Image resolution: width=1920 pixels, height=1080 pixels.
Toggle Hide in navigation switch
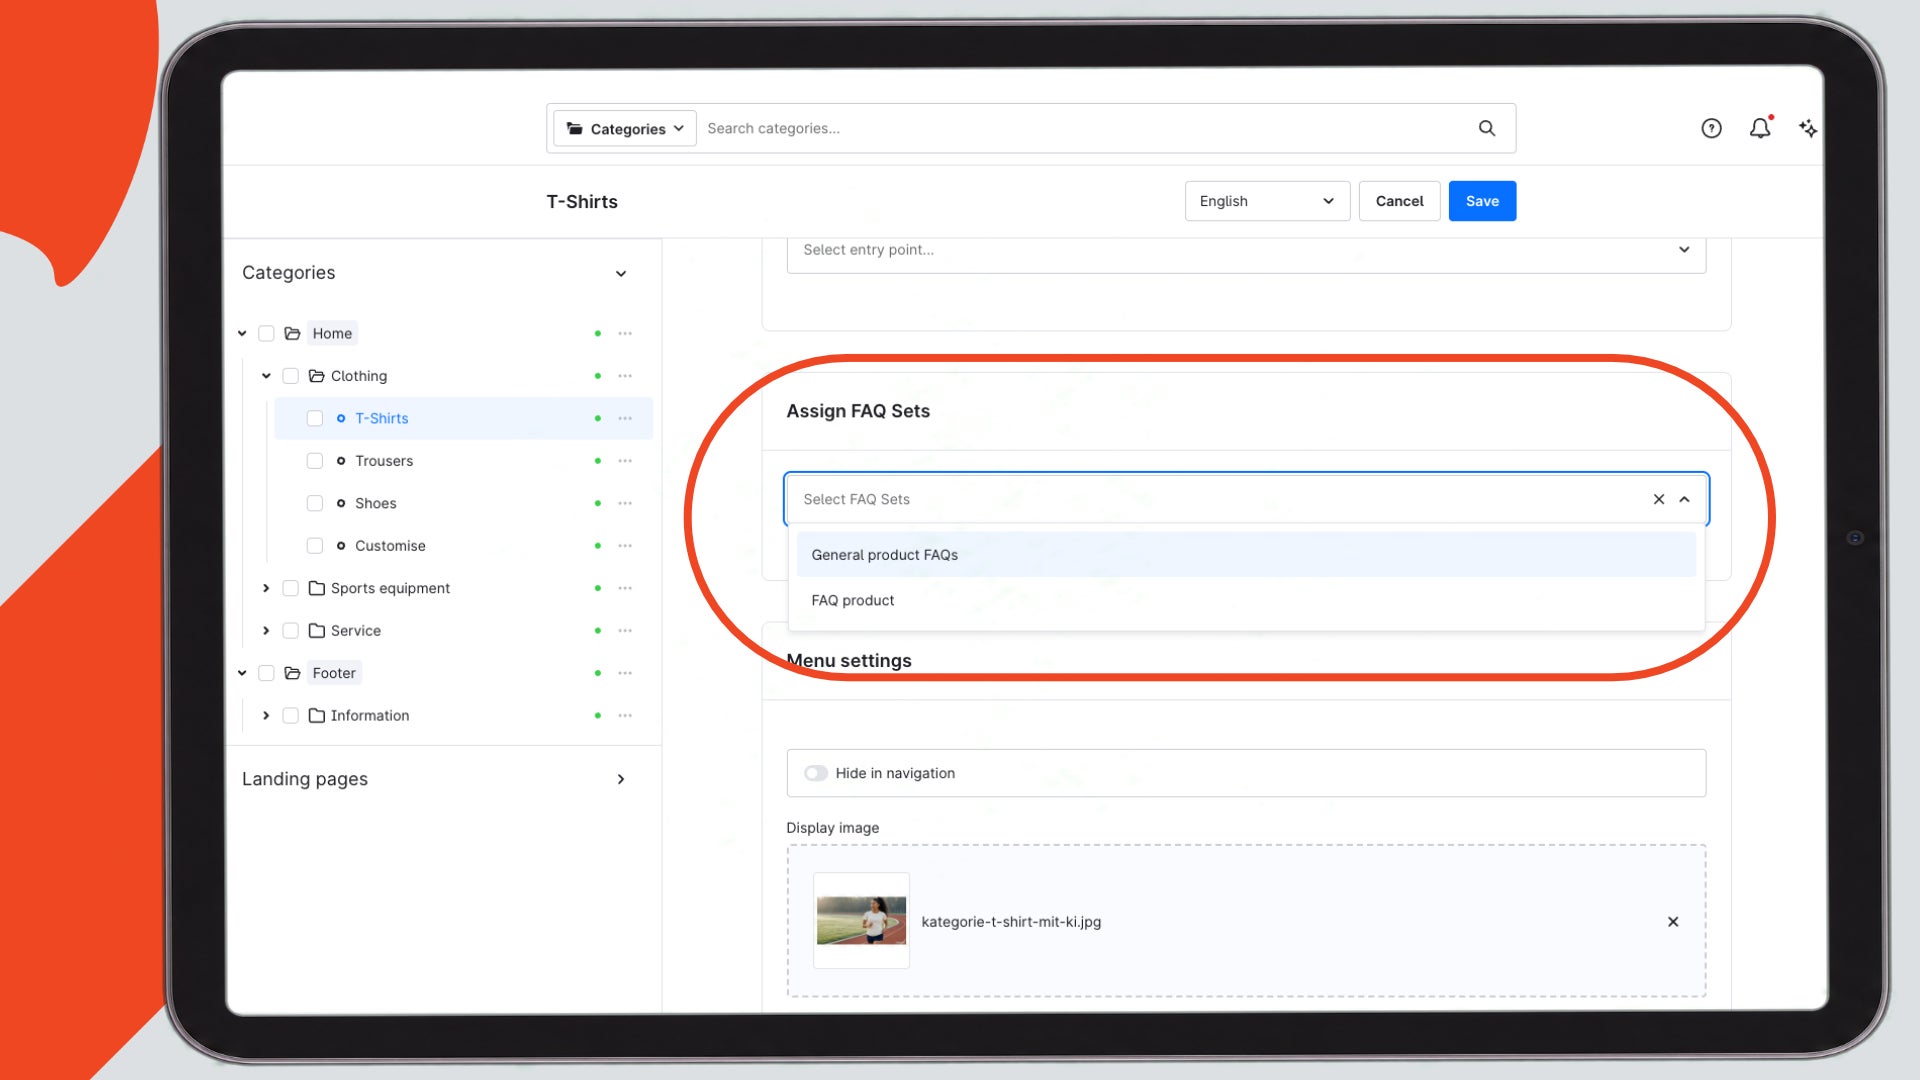pyautogui.click(x=816, y=773)
